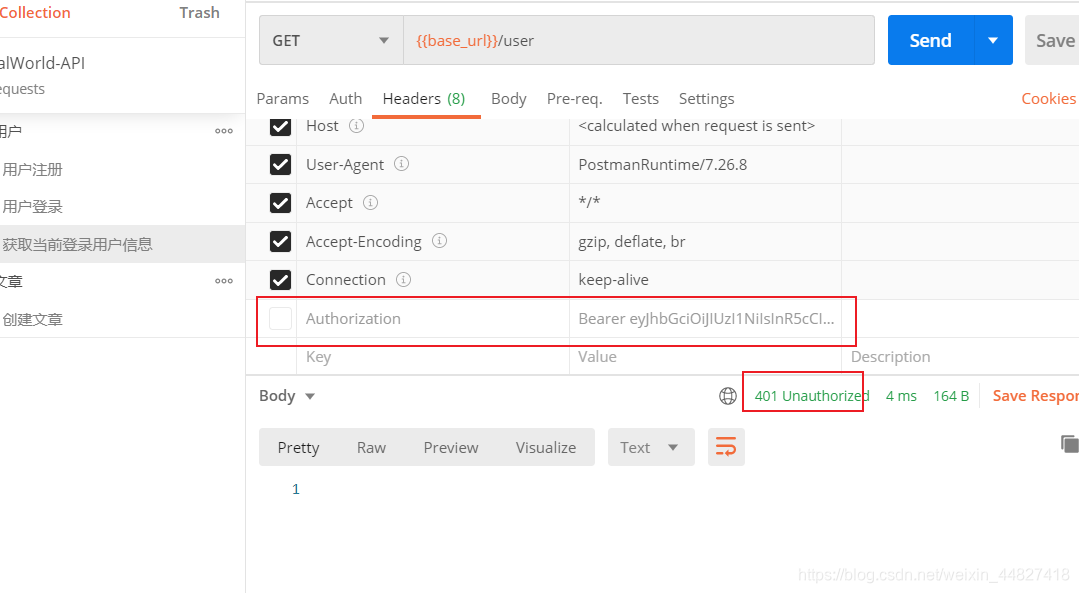1079x593 pixels.
Task: Click the globe network icon near status
Action: coord(727,396)
